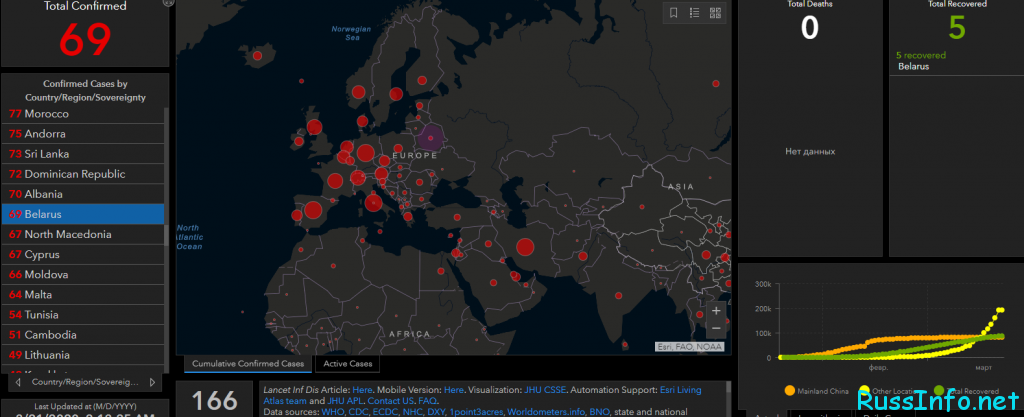Select Moldova in the country list
The image size is (1024, 417).
pos(83,275)
